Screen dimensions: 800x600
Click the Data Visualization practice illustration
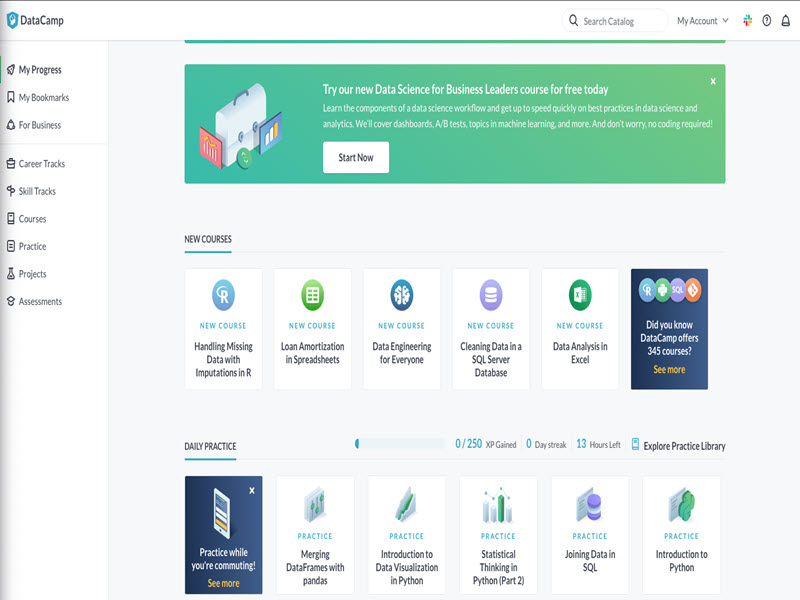click(x=407, y=505)
